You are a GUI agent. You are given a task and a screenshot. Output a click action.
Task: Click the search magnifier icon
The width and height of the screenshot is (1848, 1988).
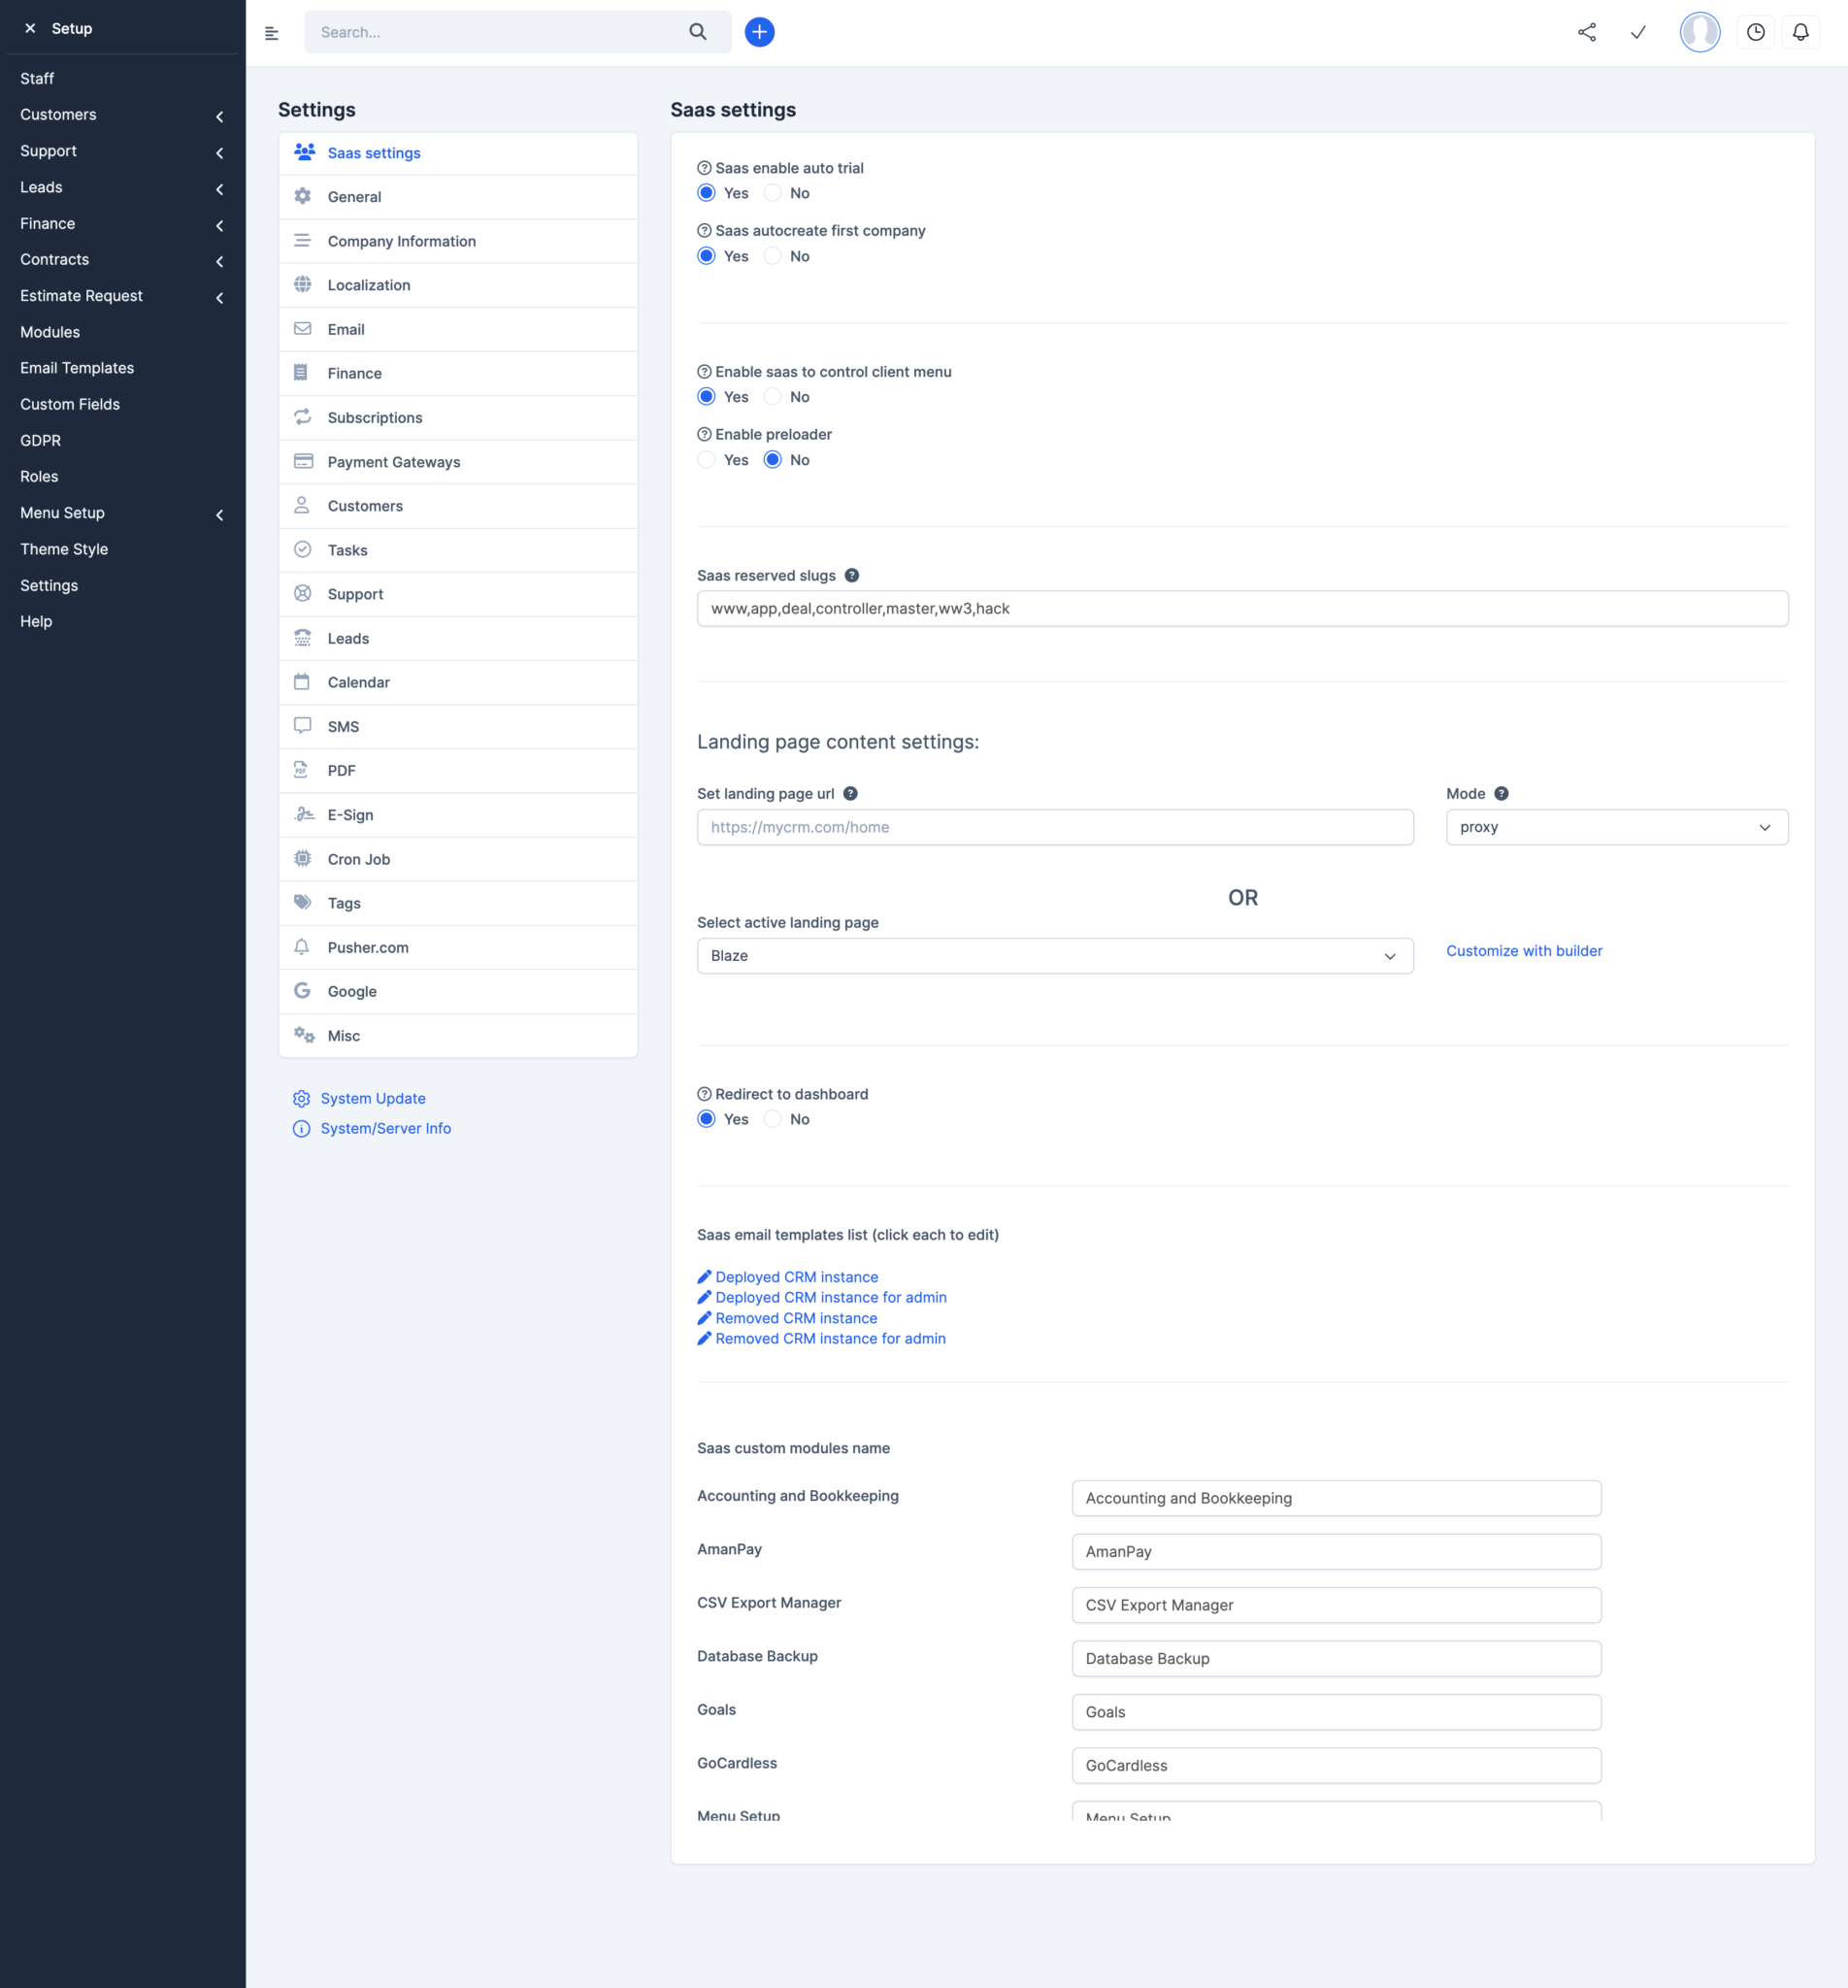point(698,31)
